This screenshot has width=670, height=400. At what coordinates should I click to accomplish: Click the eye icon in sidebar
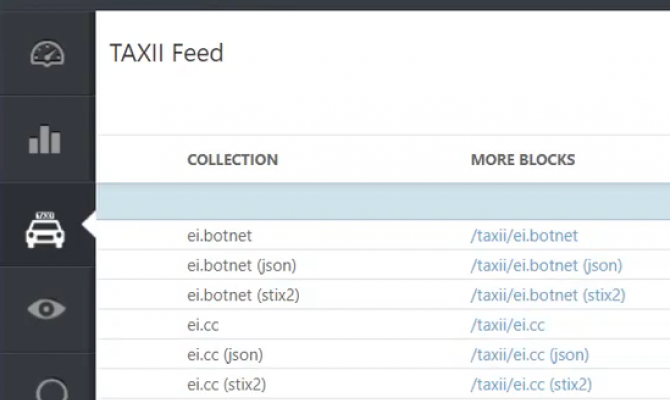pos(46,309)
